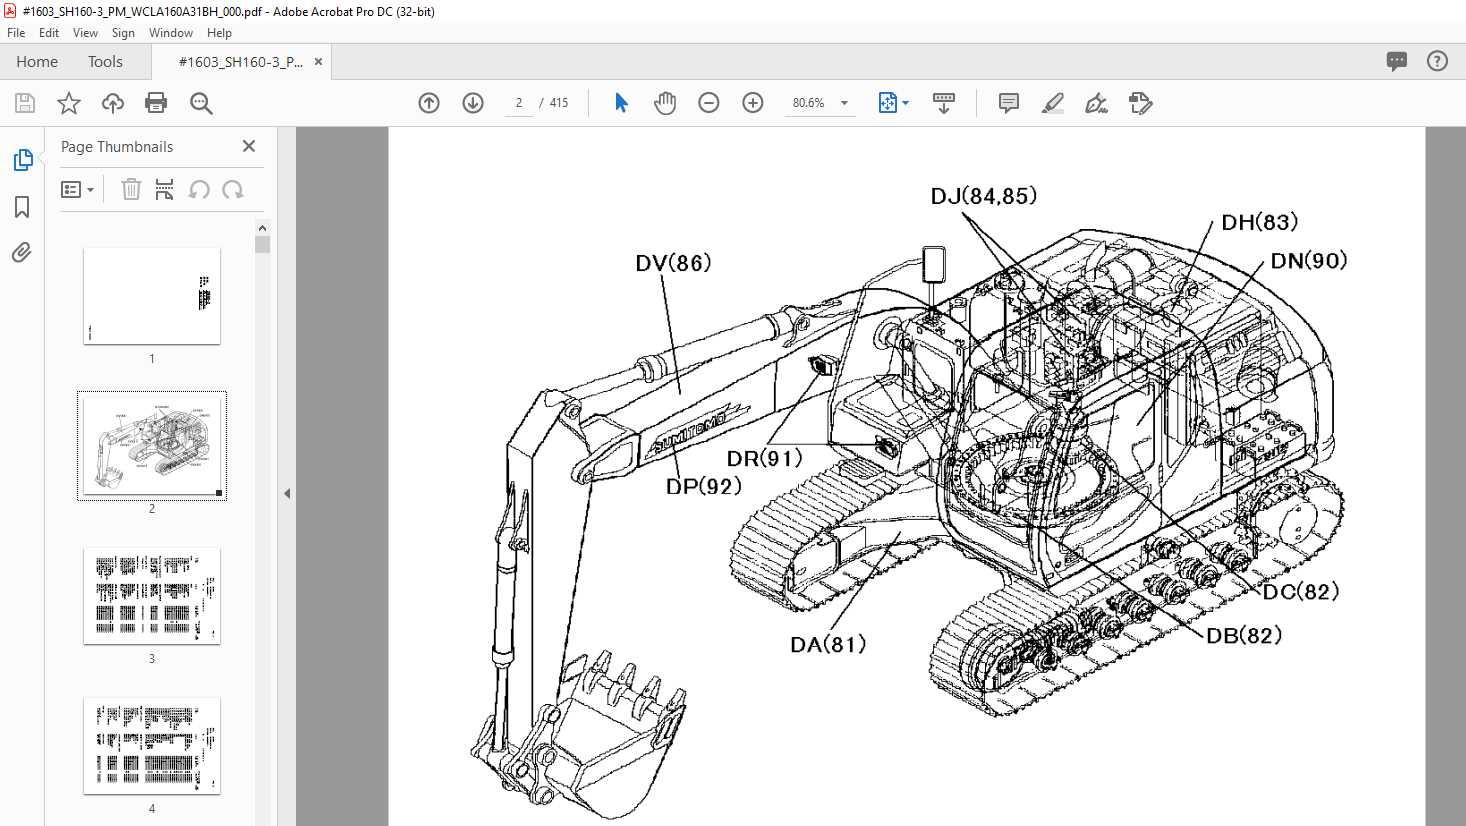Zoom in with the plus button
The height and width of the screenshot is (826, 1466).
753,103
